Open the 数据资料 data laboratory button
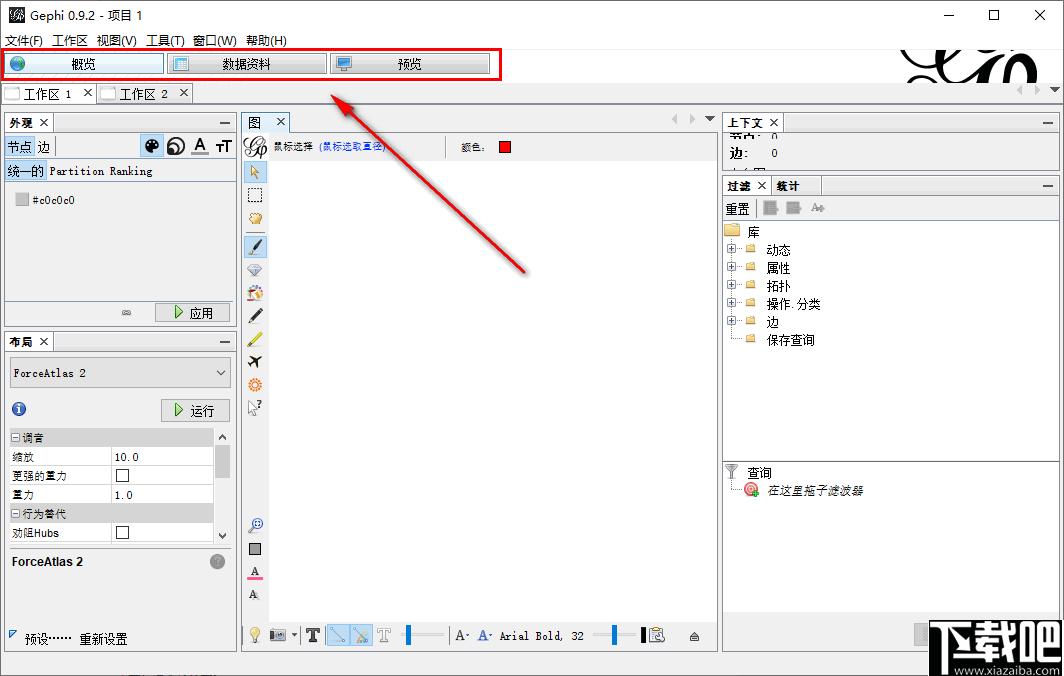 click(x=247, y=64)
